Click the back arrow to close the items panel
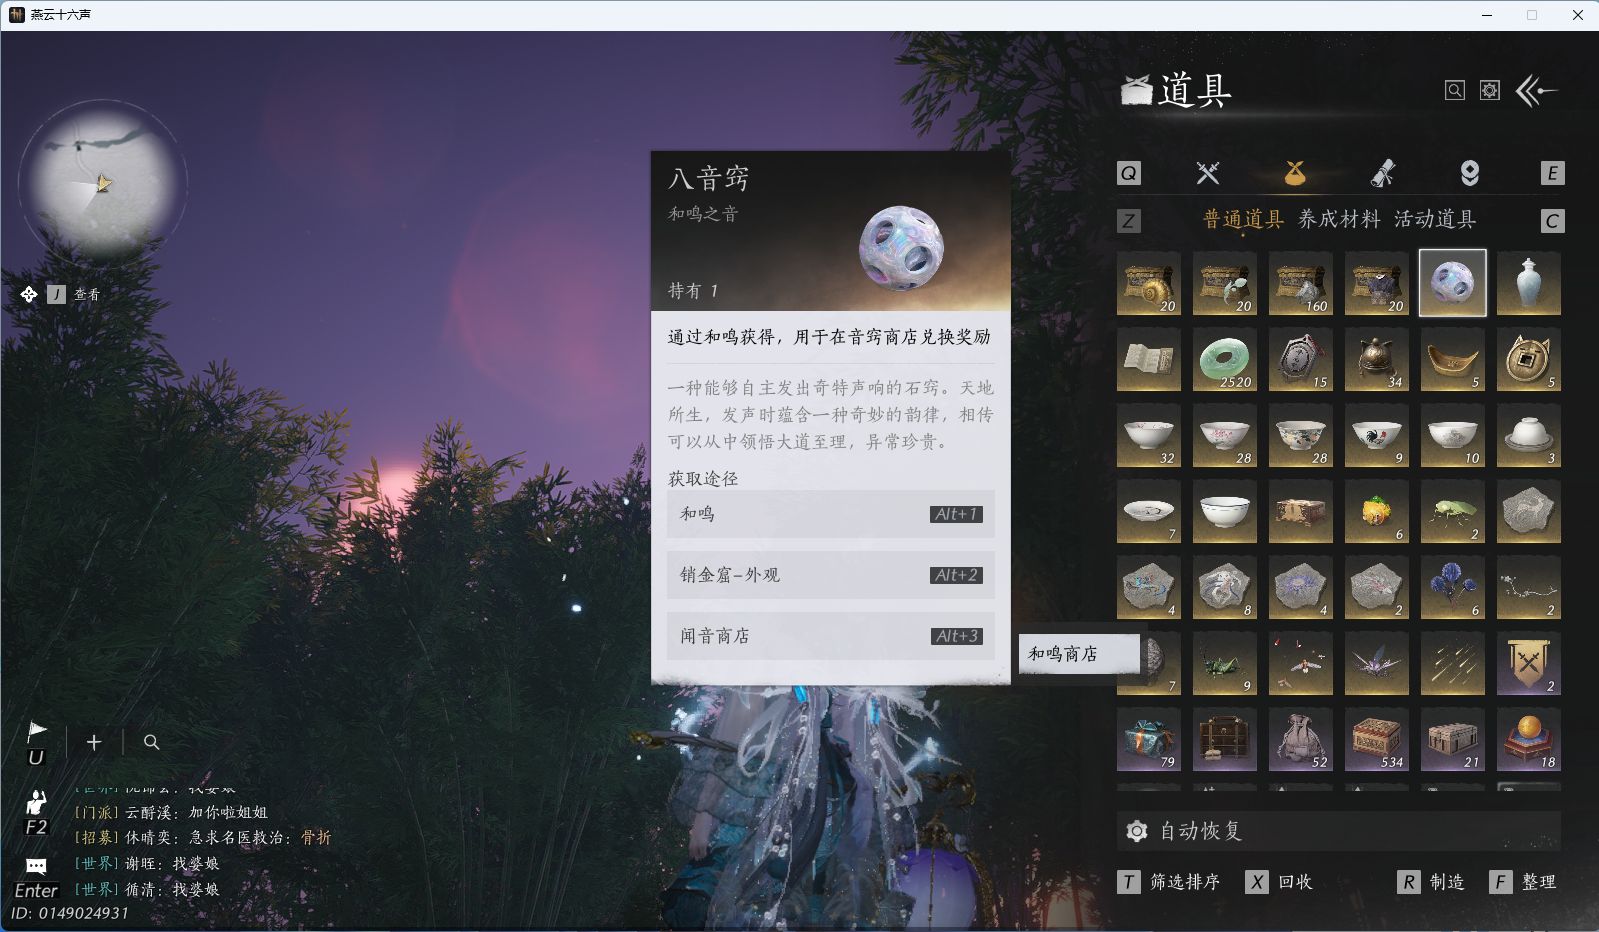 point(1537,91)
